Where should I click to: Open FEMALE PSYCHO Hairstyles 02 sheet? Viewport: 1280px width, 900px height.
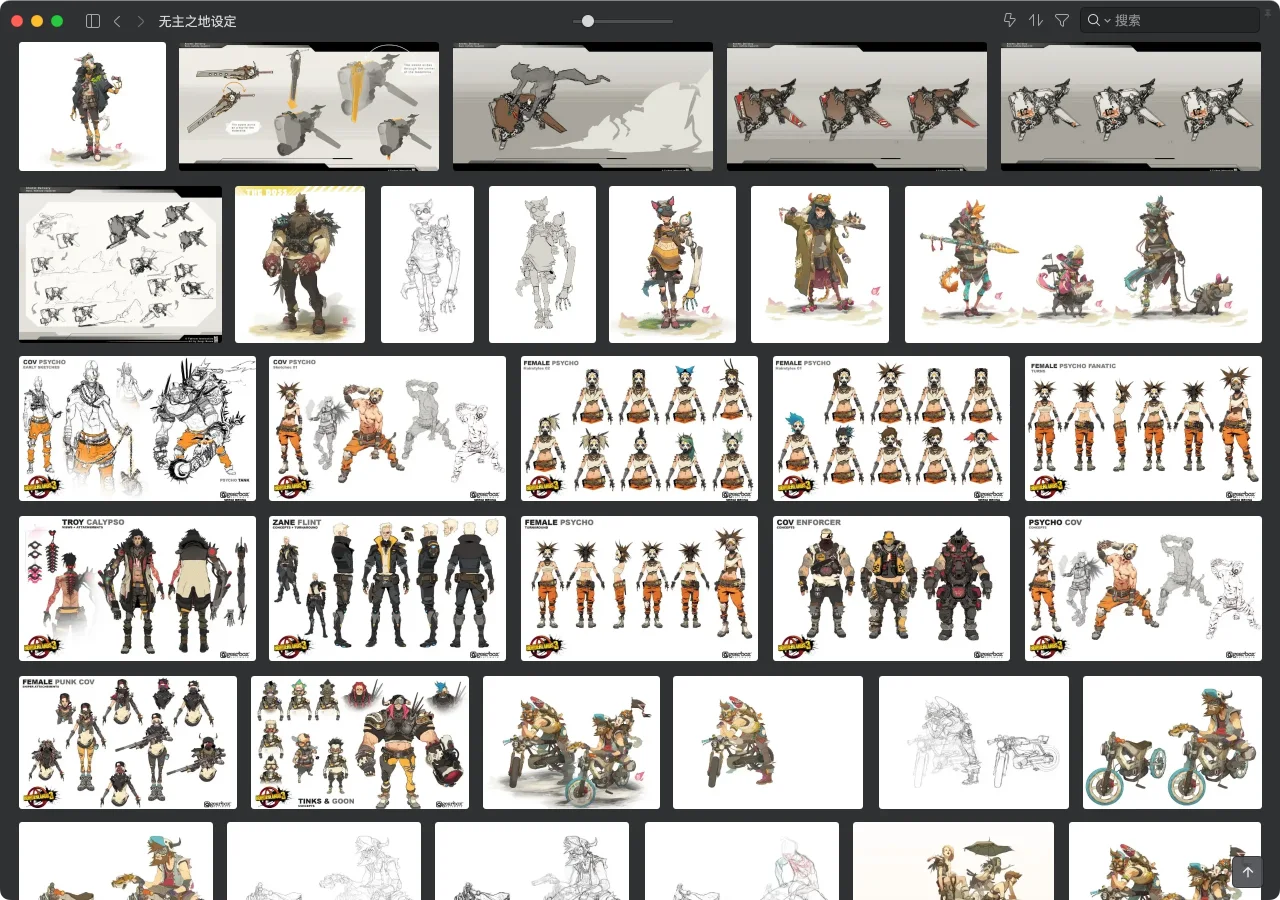tap(639, 428)
